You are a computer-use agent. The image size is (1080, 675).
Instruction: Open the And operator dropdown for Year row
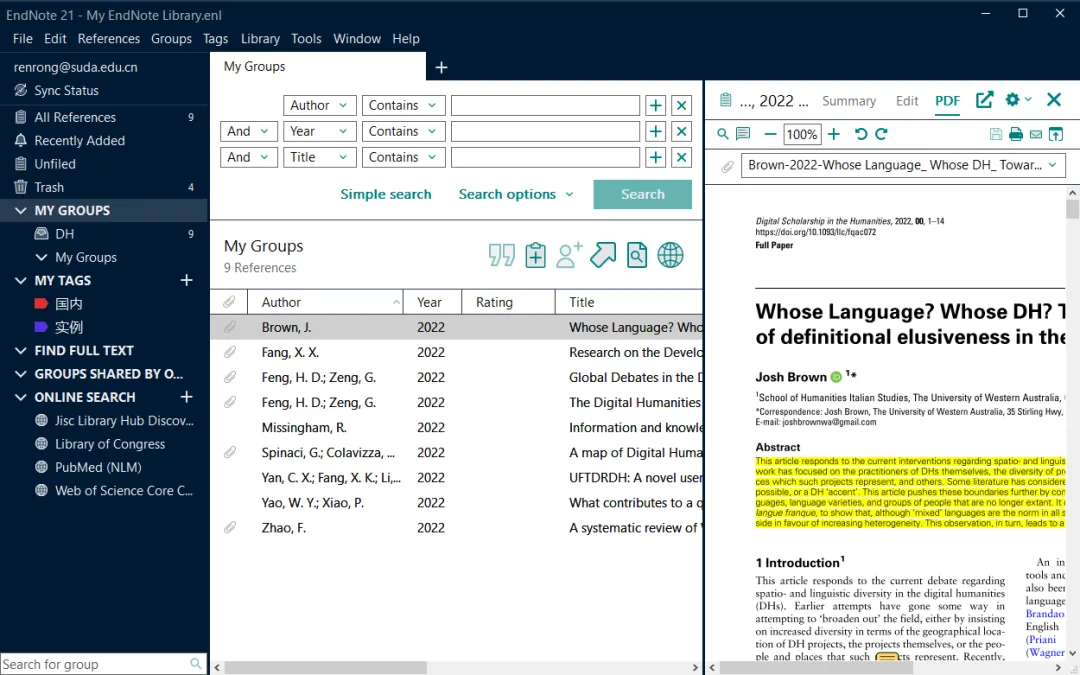249,132
